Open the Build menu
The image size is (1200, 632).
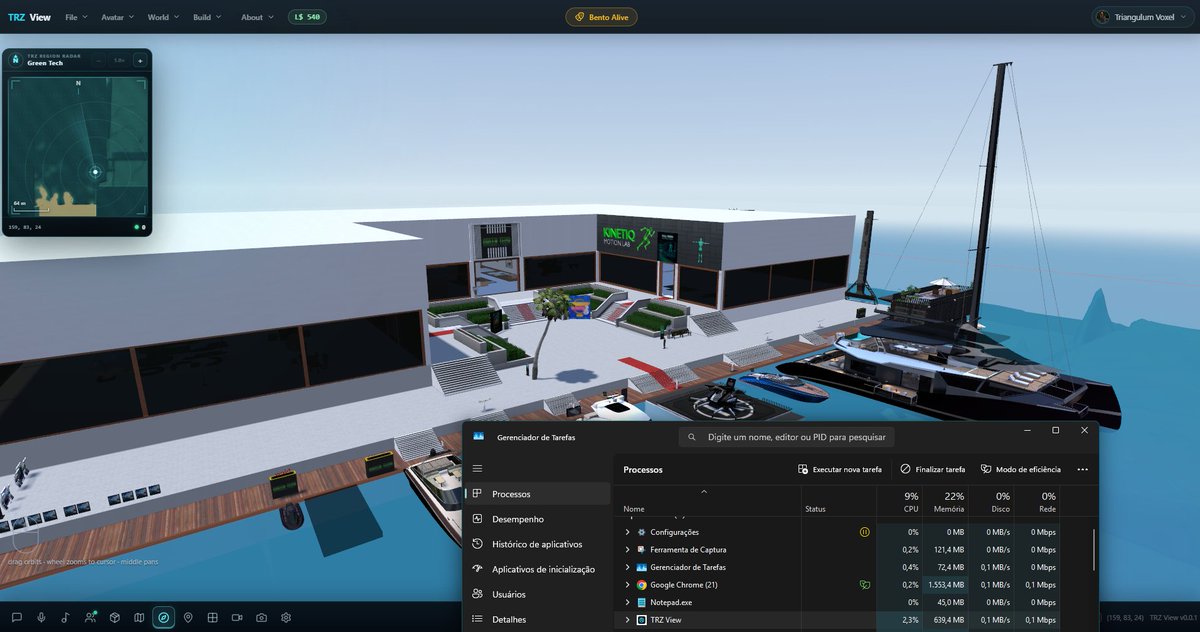coord(207,17)
